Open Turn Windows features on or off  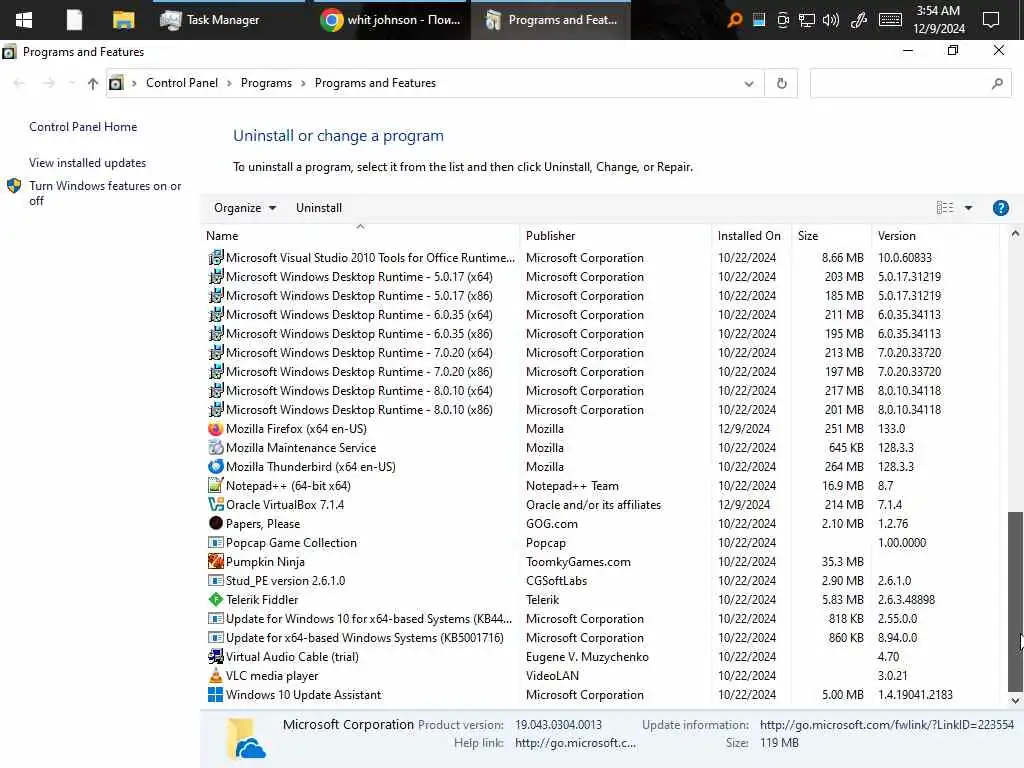tap(105, 193)
